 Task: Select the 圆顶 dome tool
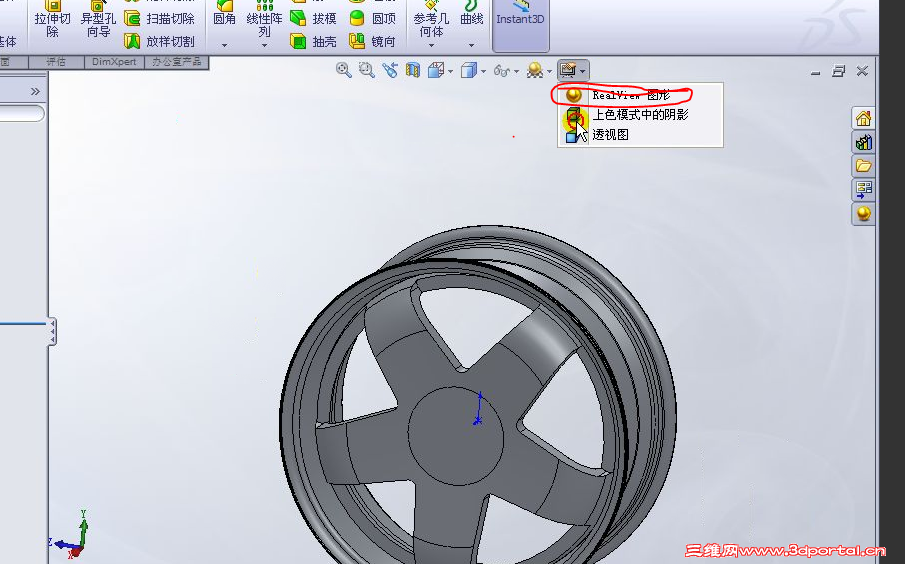coord(373,18)
